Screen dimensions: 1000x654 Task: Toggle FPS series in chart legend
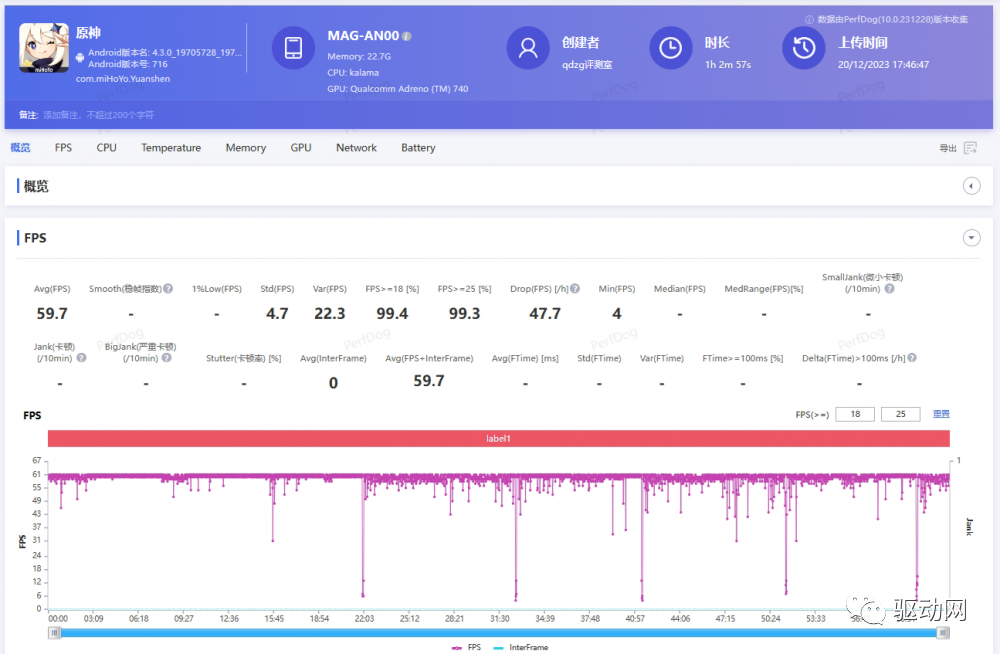pos(466,647)
